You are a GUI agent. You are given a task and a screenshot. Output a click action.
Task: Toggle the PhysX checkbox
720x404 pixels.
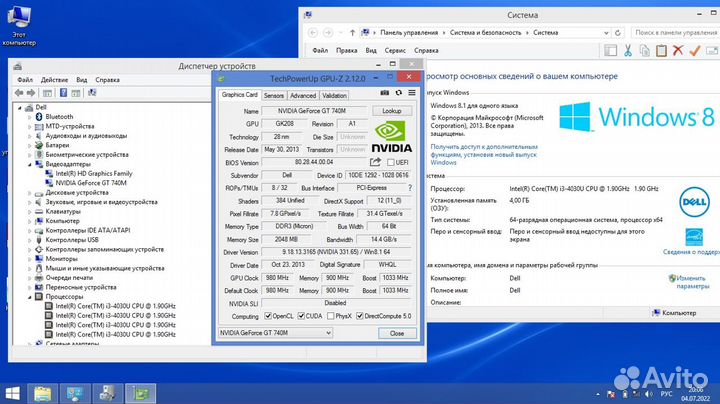pos(331,316)
